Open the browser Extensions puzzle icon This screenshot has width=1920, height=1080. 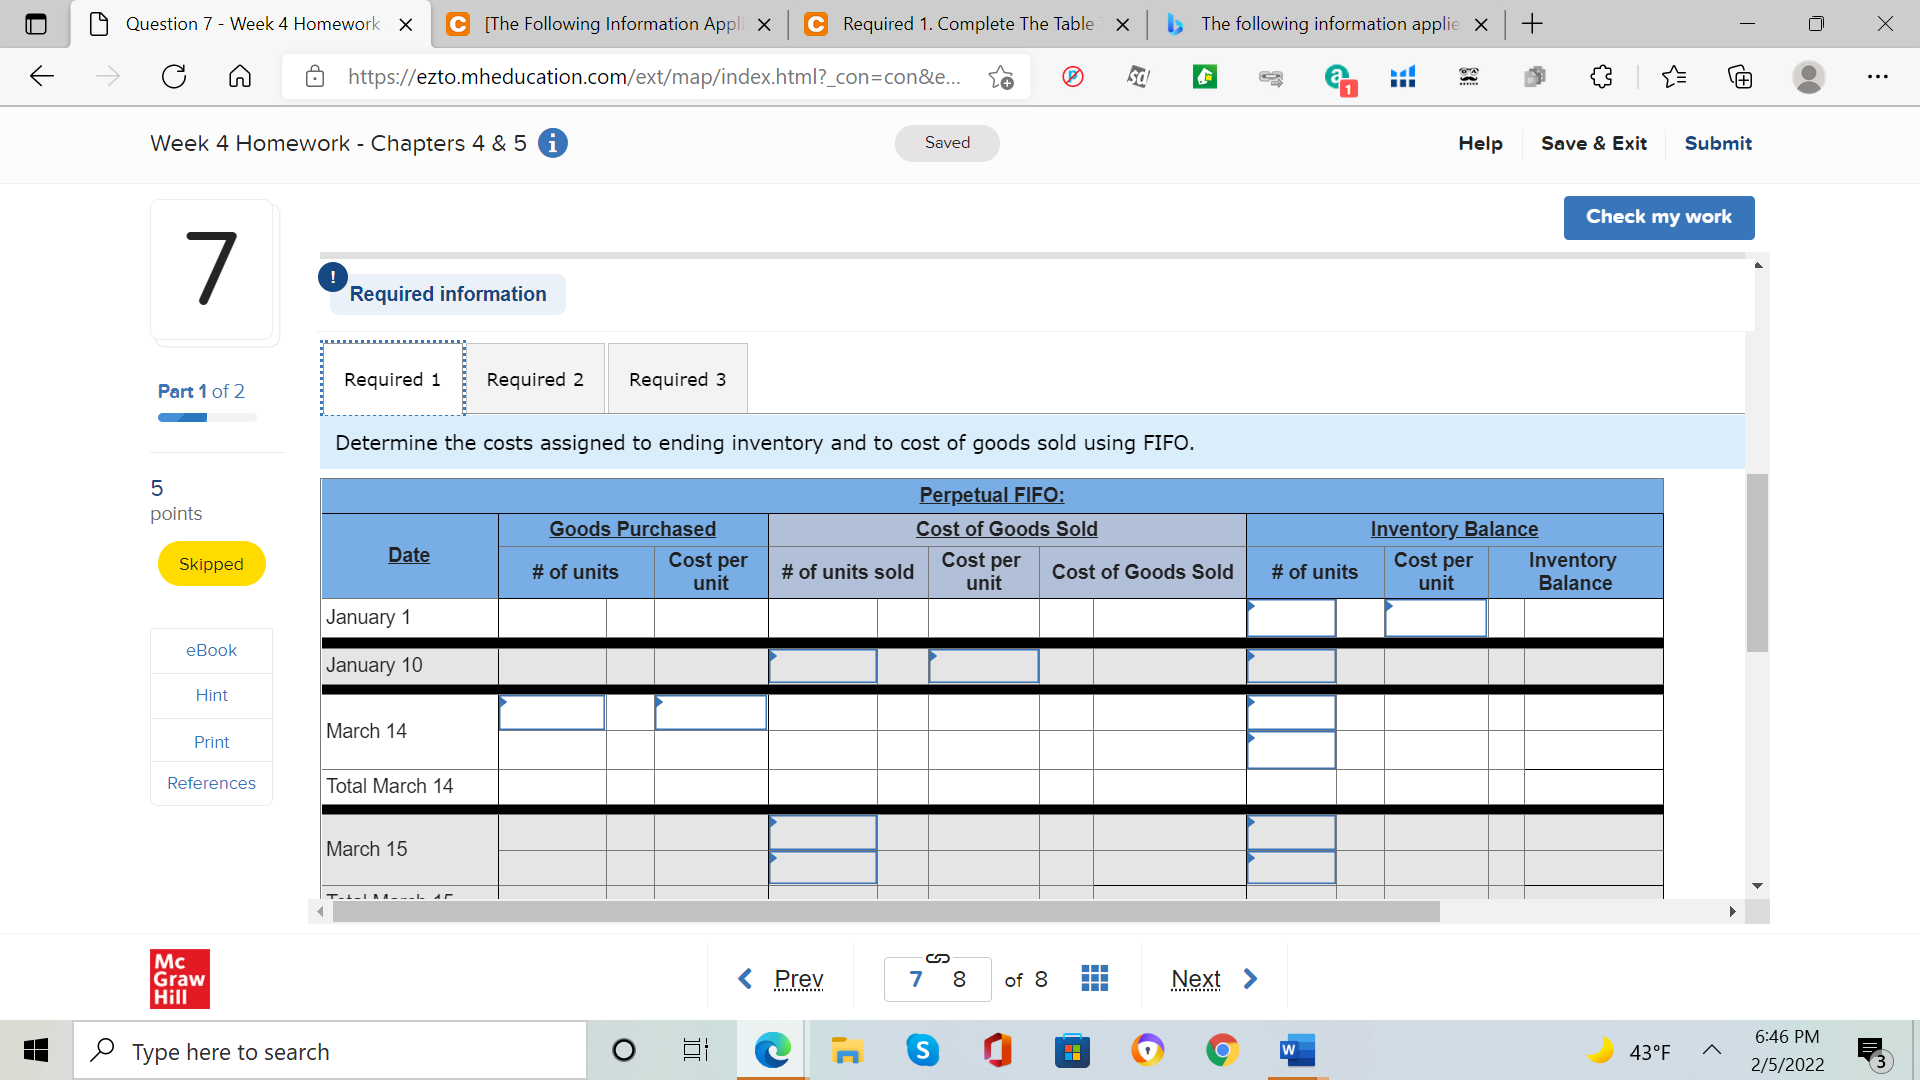point(1601,76)
